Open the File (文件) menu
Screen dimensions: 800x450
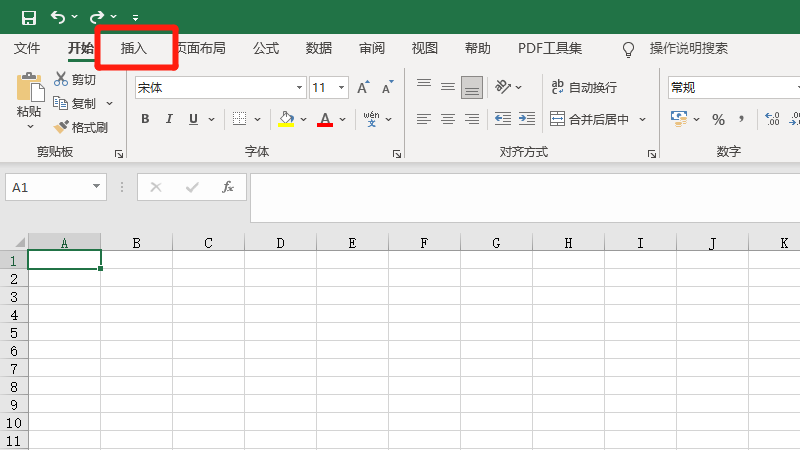(27, 48)
